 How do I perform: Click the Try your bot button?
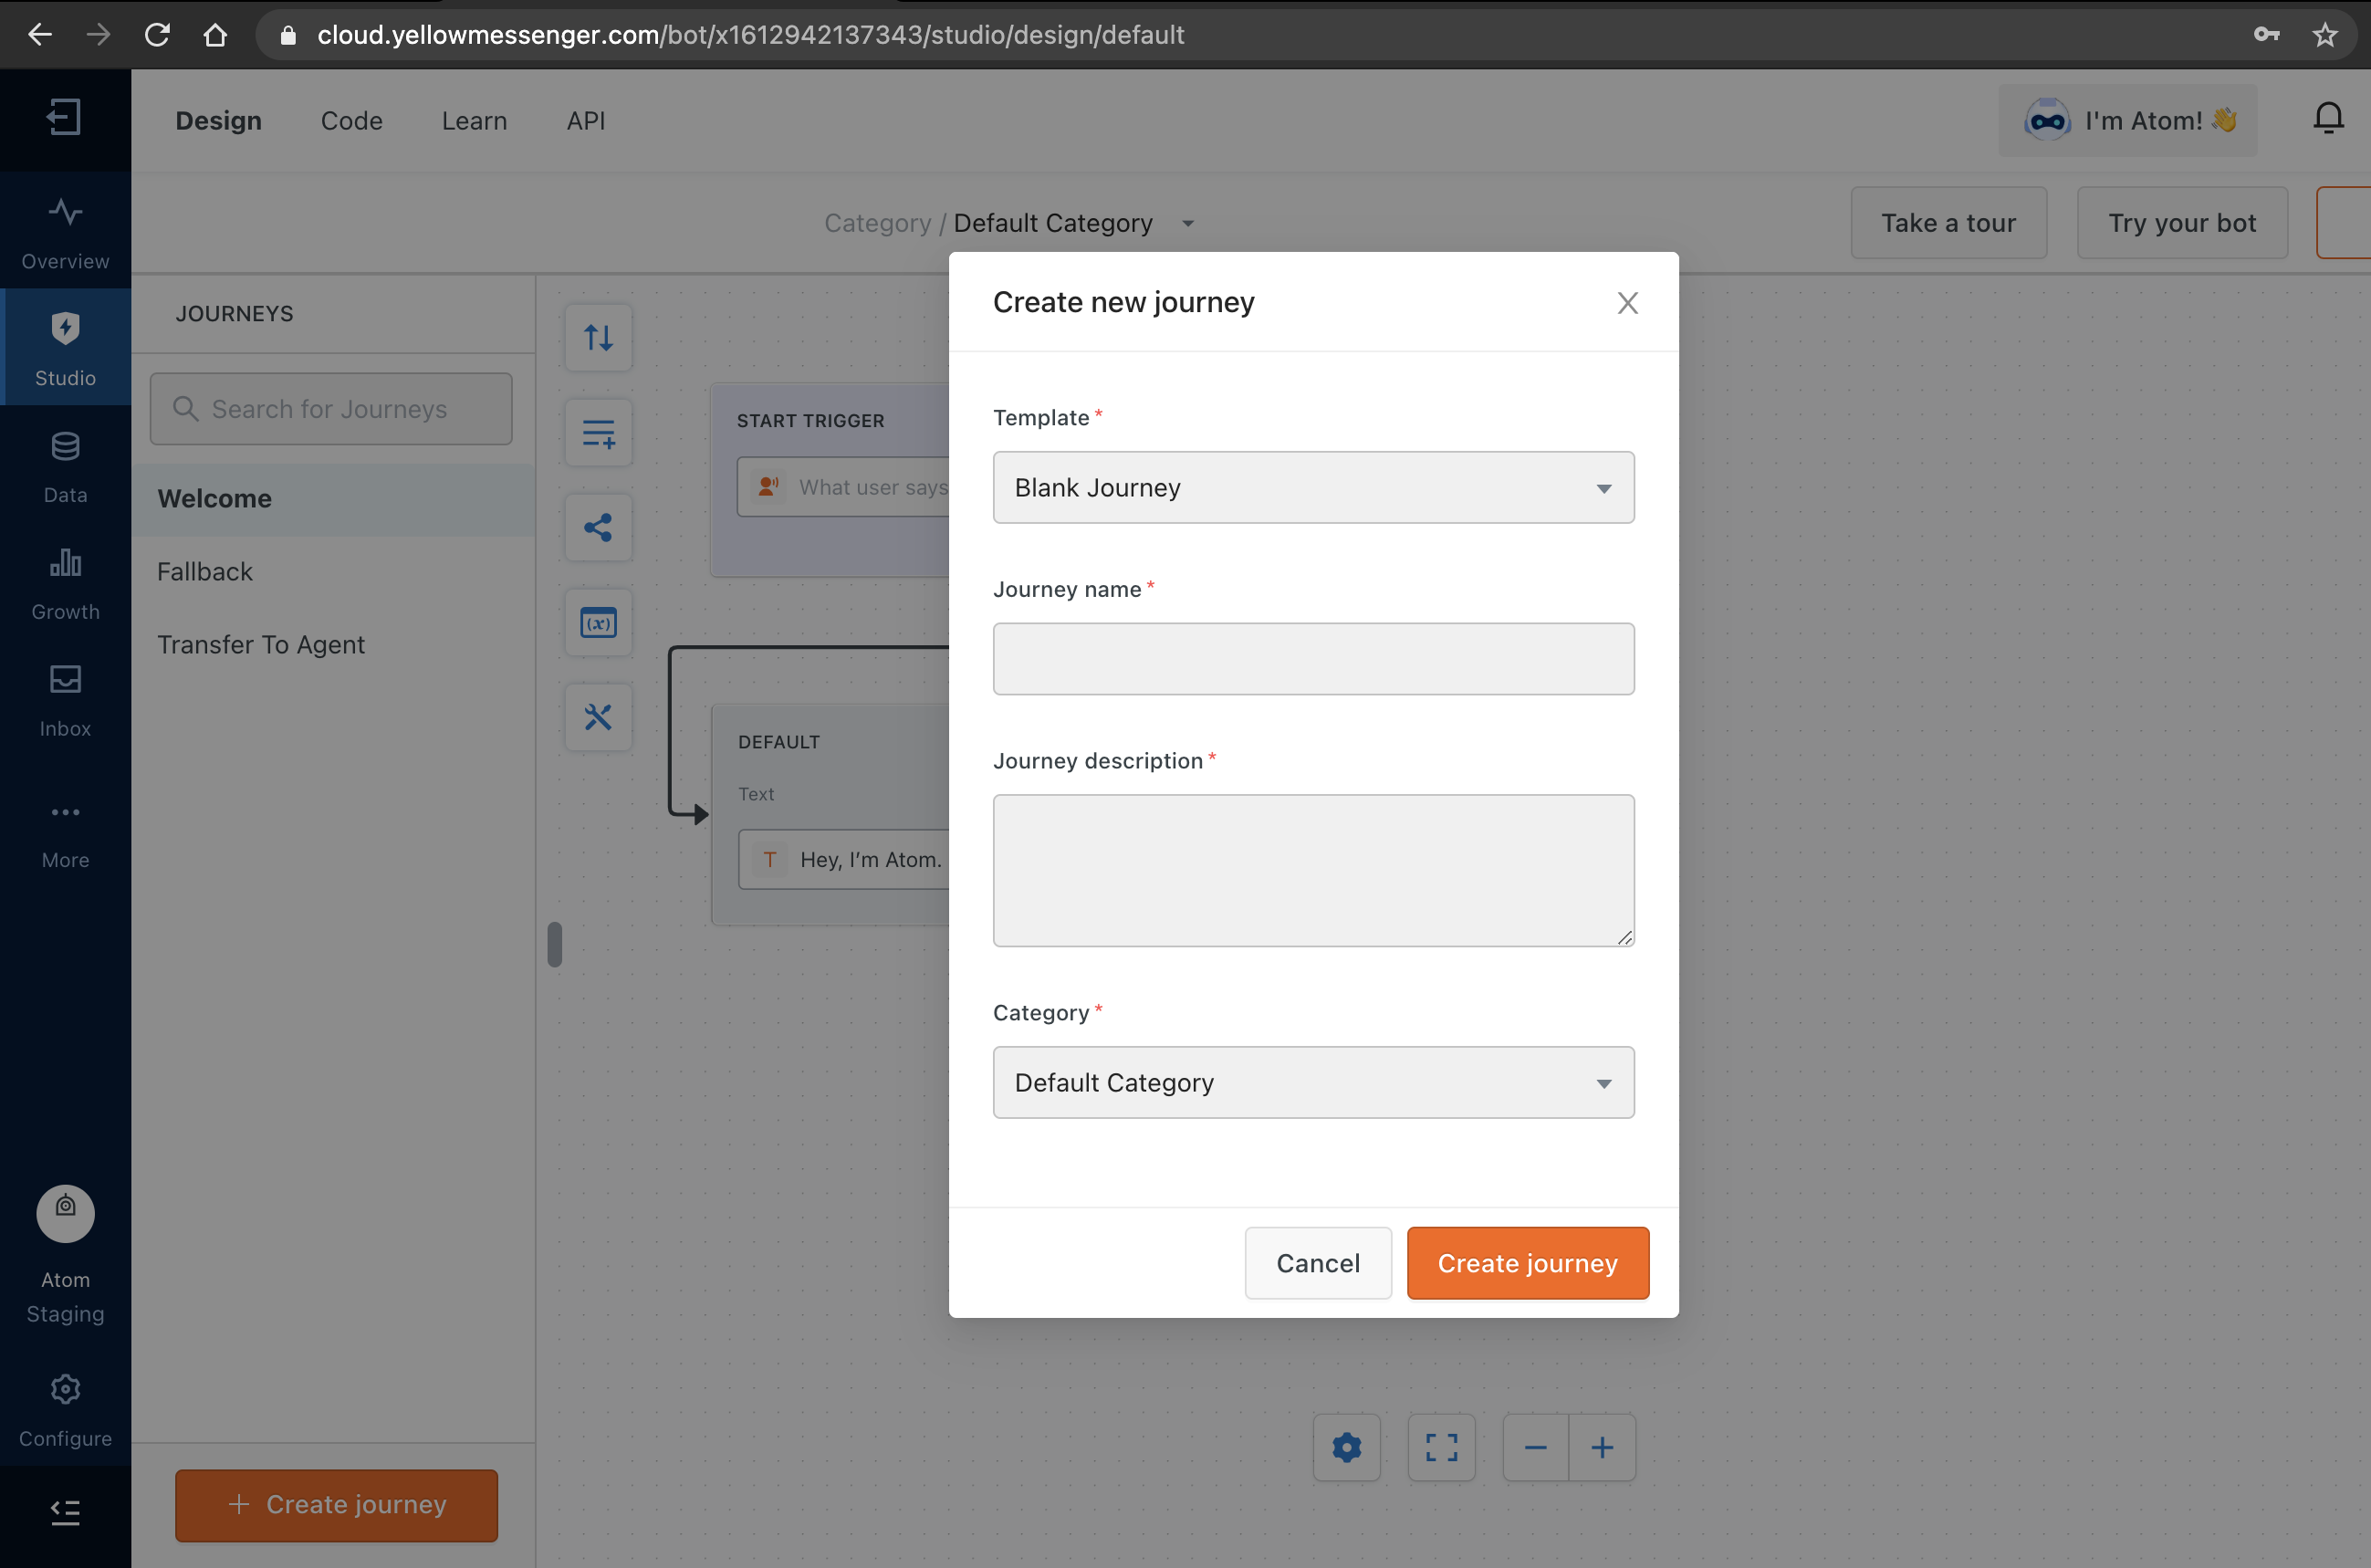2182,223
